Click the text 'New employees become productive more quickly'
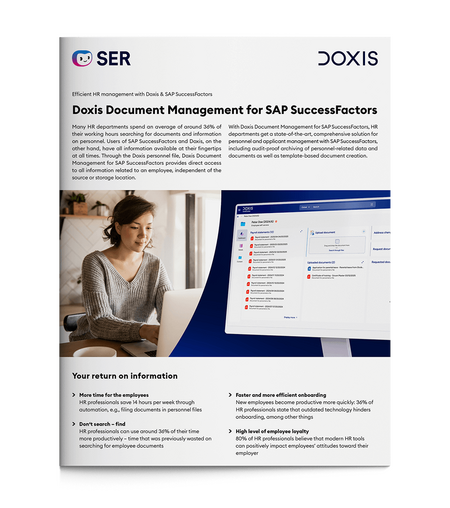This screenshot has width=450, height=508. click(x=295, y=402)
